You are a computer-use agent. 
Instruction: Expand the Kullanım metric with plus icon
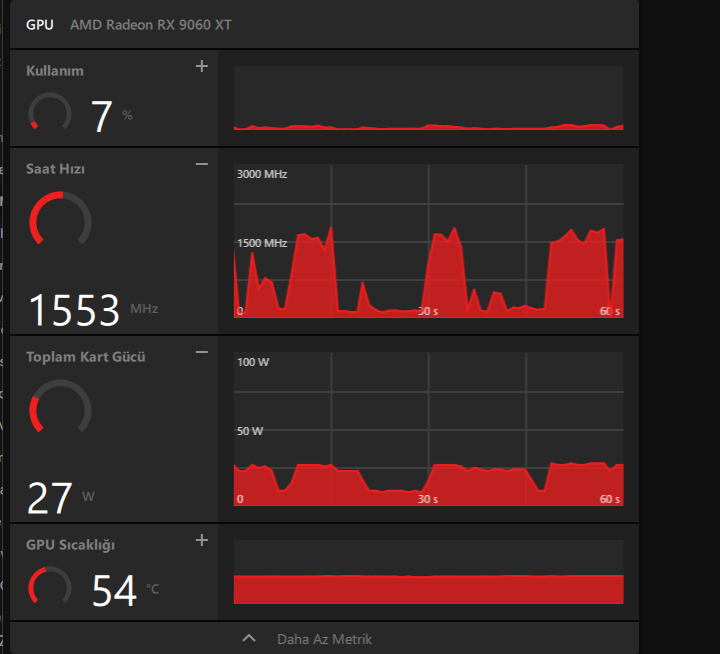click(x=202, y=66)
